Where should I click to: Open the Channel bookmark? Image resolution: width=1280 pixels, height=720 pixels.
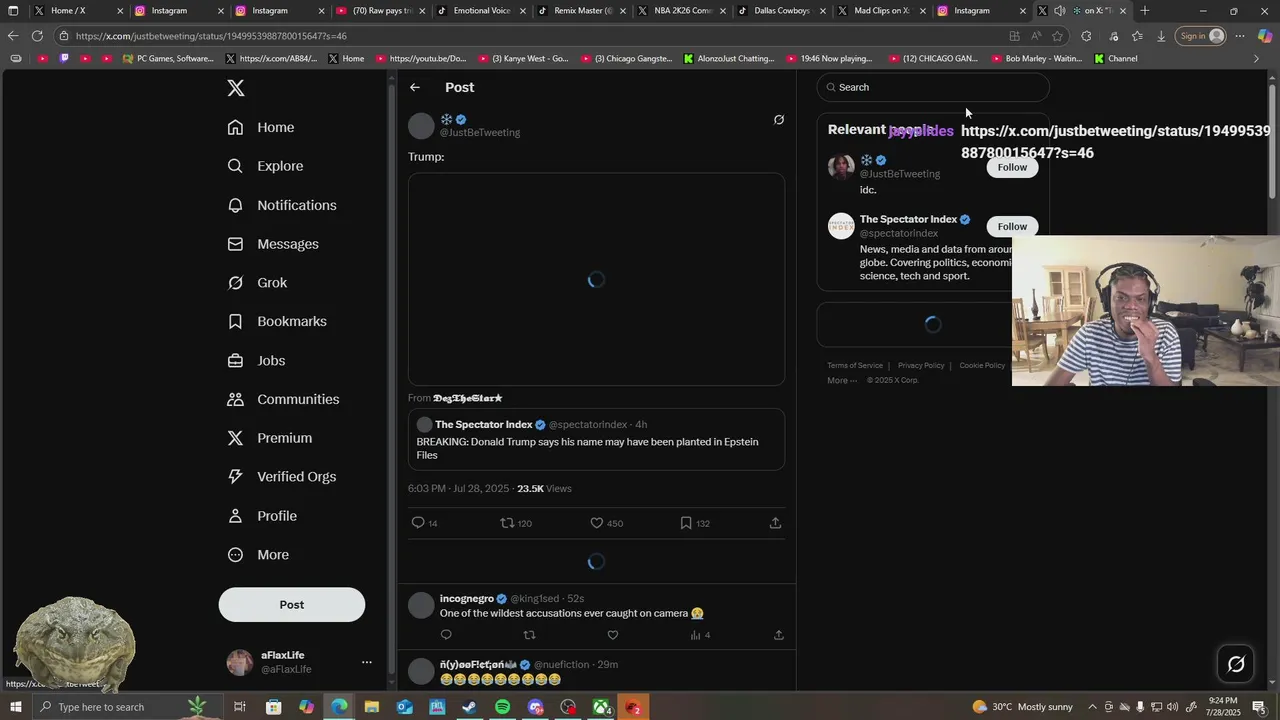(x=1116, y=59)
